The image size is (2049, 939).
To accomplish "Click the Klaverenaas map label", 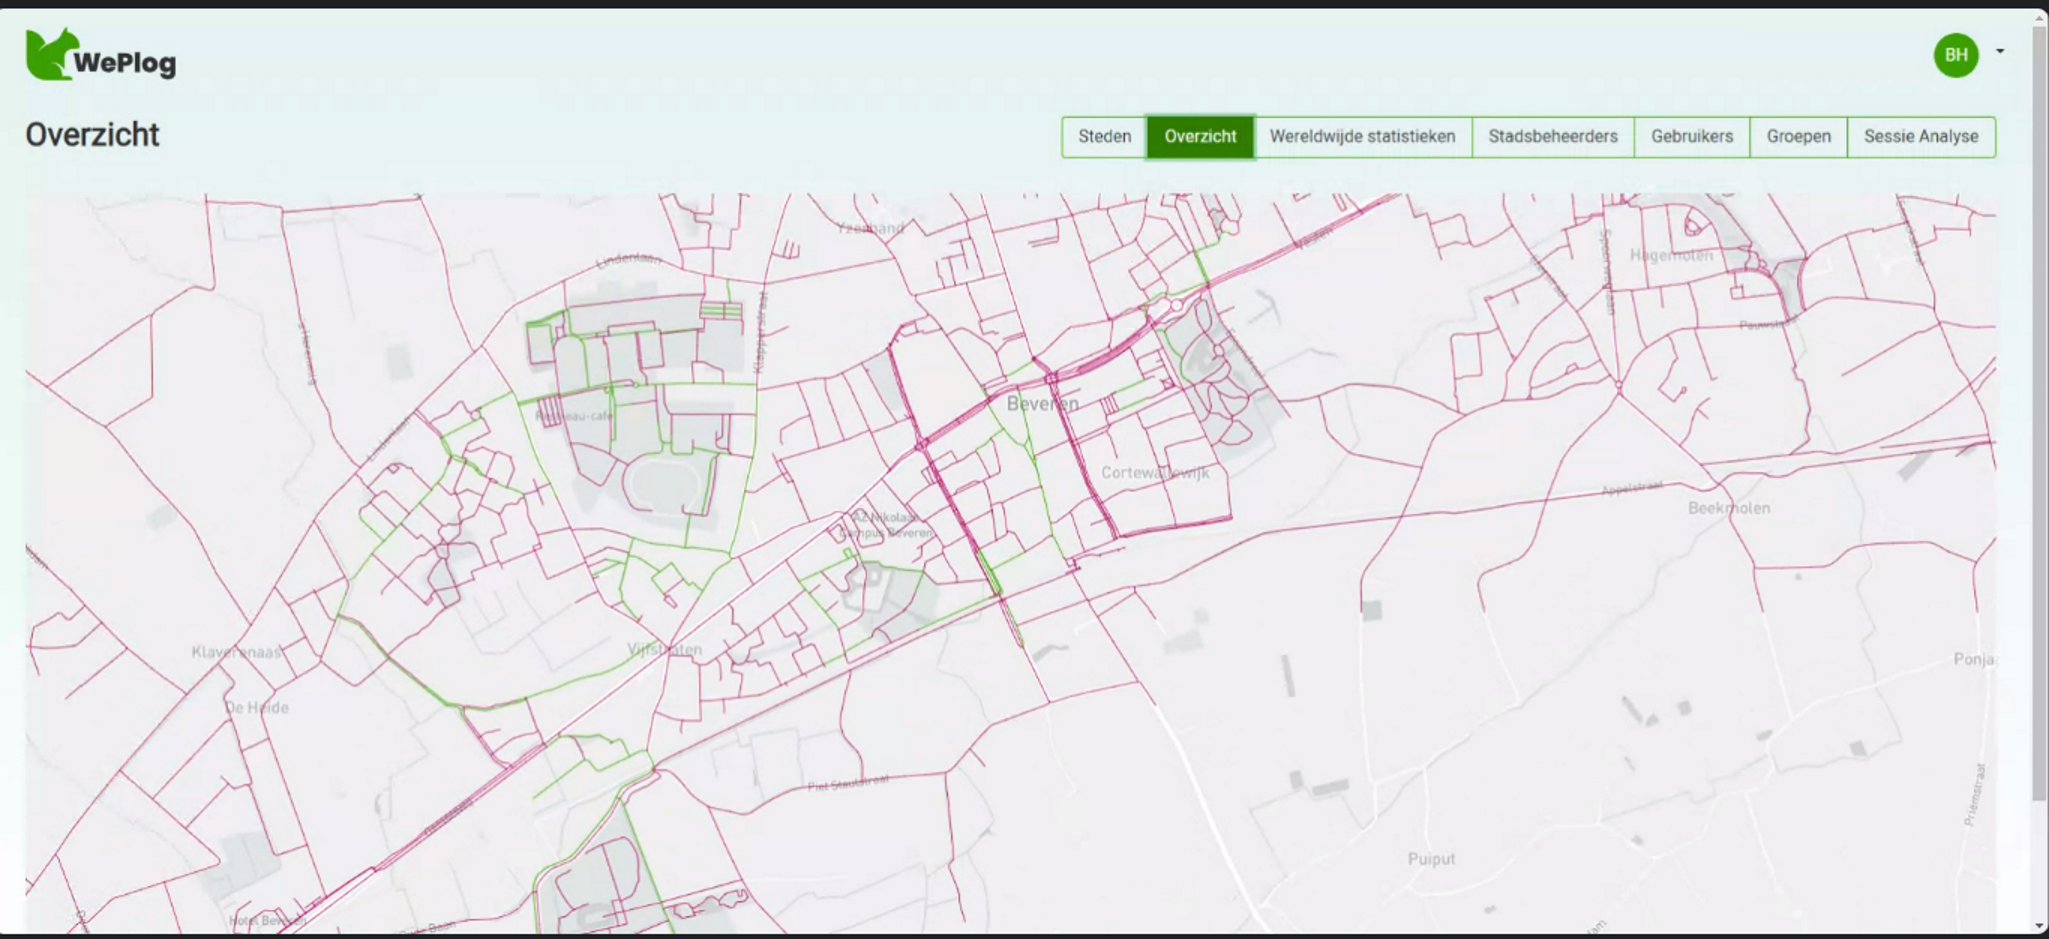I will [x=236, y=652].
